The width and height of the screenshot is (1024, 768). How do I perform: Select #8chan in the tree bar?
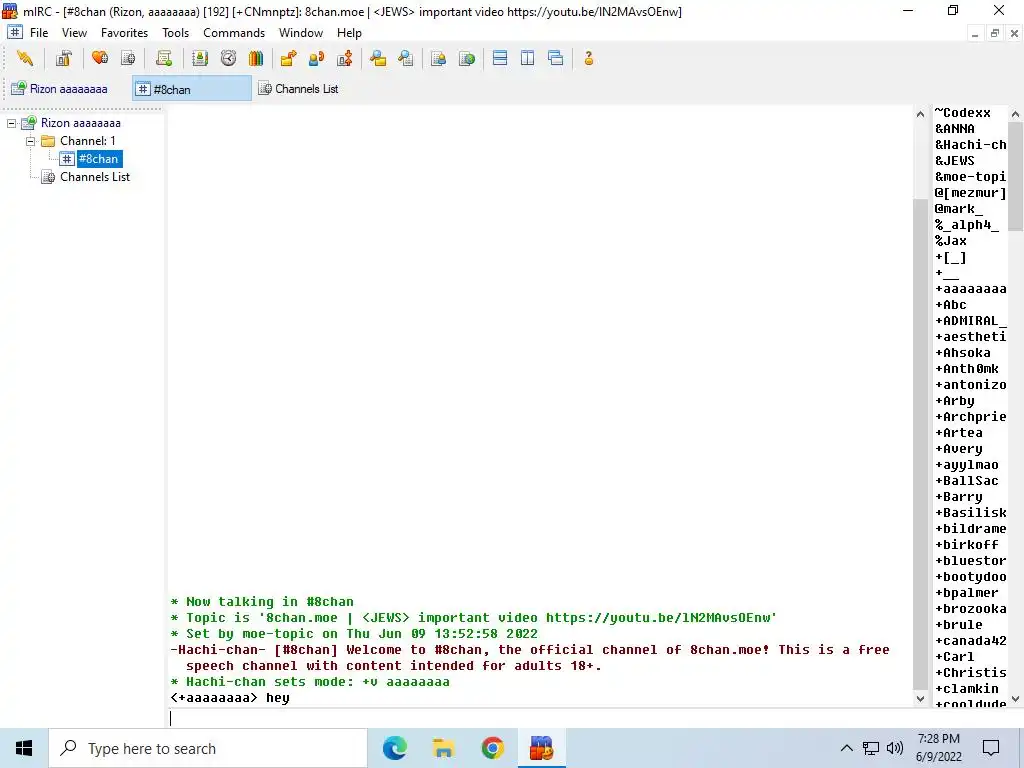coord(98,159)
